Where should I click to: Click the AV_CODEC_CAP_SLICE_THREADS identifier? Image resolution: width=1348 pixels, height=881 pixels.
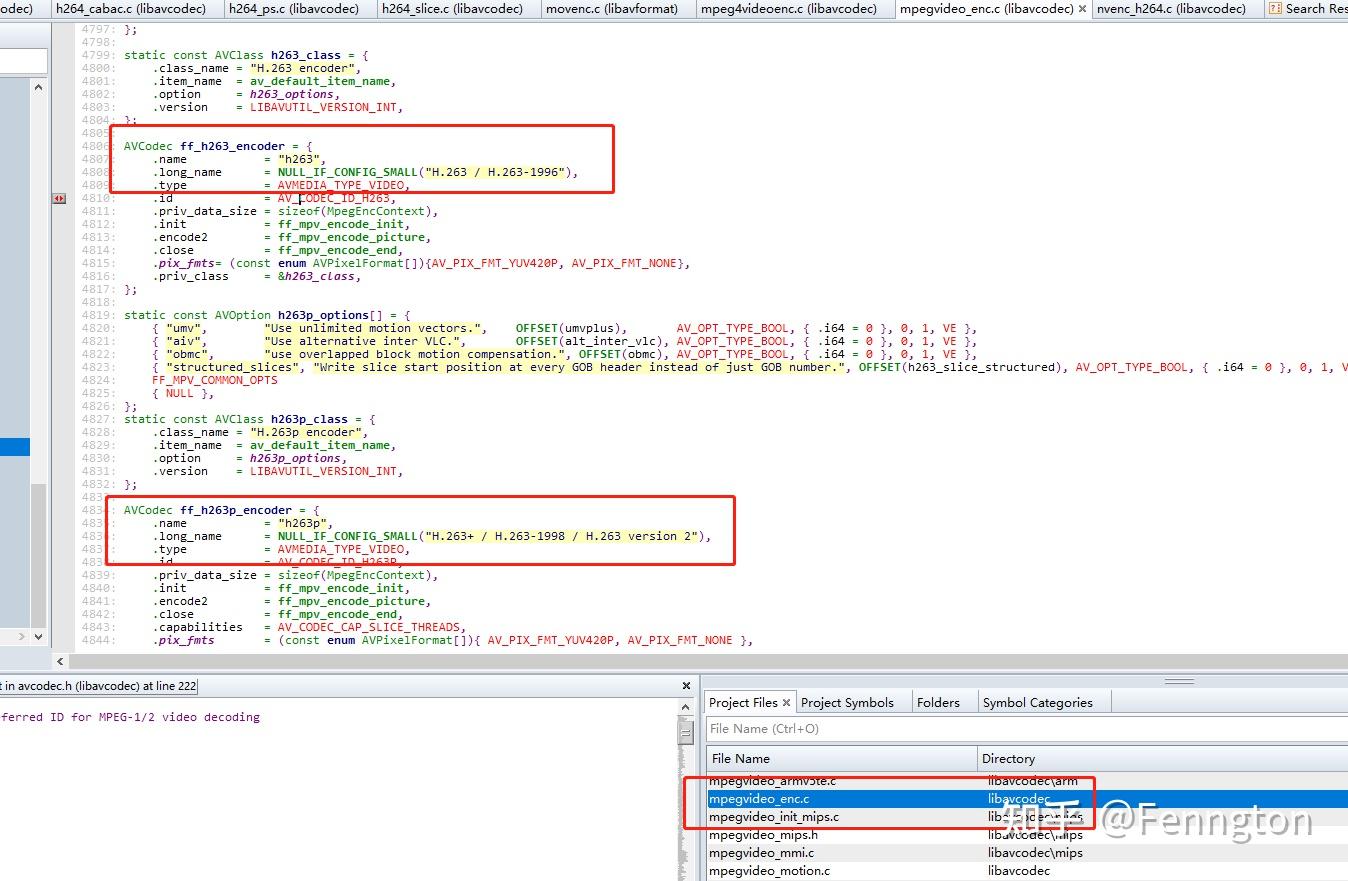click(369, 627)
